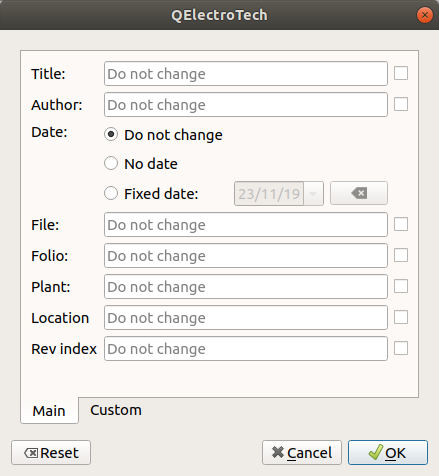The height and width of the screenshot is (476, 439).
Task: Click the 23/11/19 date field
Action: click(269, 194)
